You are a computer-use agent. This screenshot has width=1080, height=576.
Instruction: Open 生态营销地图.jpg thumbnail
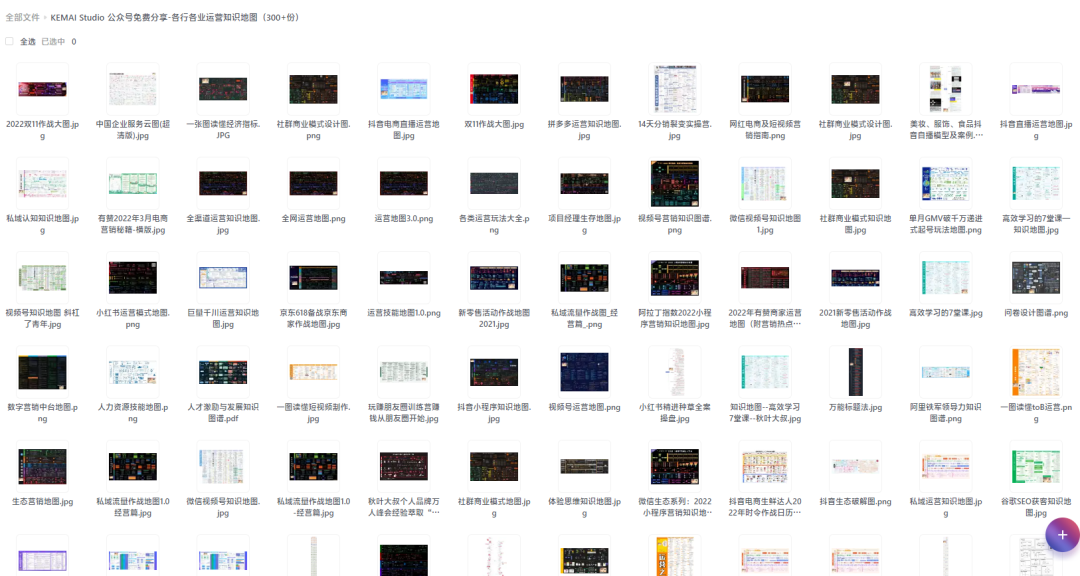(43, 466)
